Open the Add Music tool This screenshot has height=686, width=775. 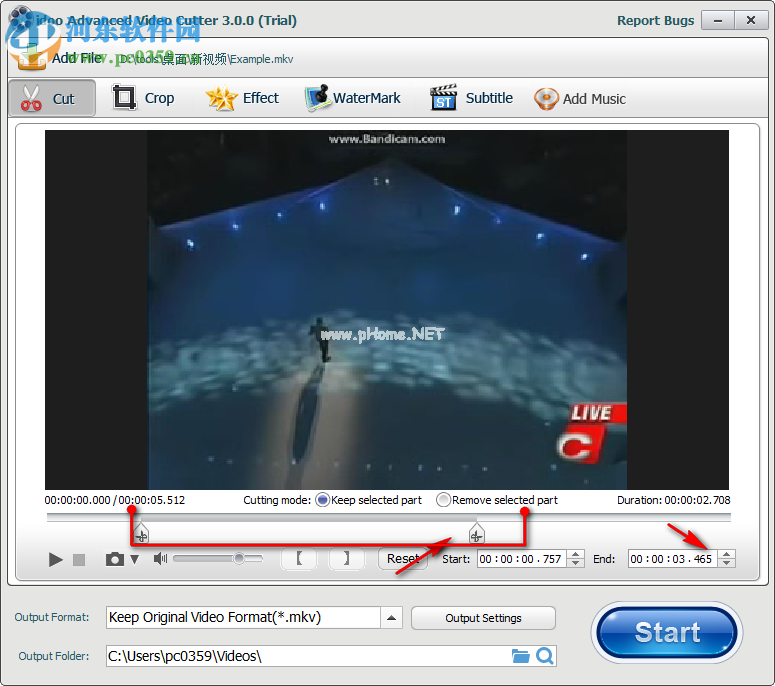tap(580, 98)
